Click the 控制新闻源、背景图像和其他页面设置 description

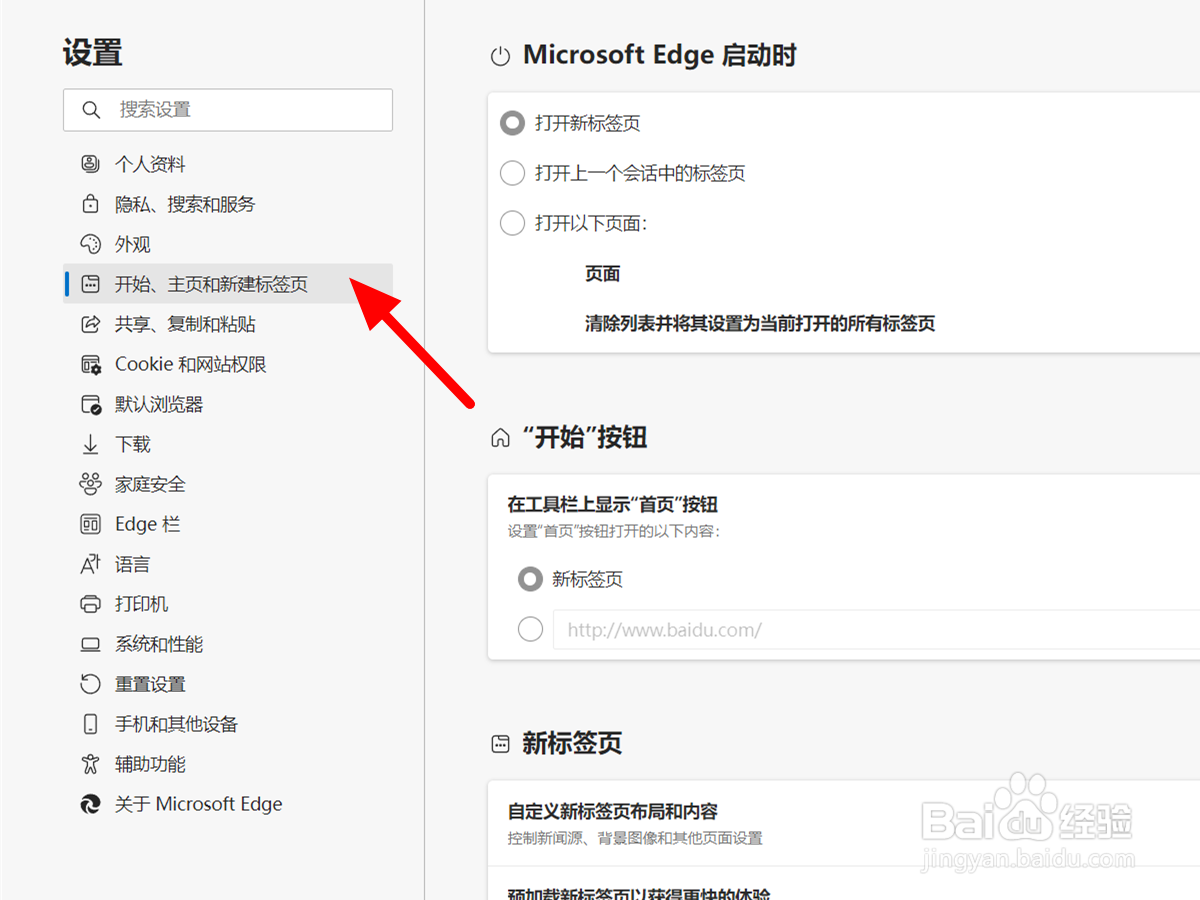click(x=634, y=838)
